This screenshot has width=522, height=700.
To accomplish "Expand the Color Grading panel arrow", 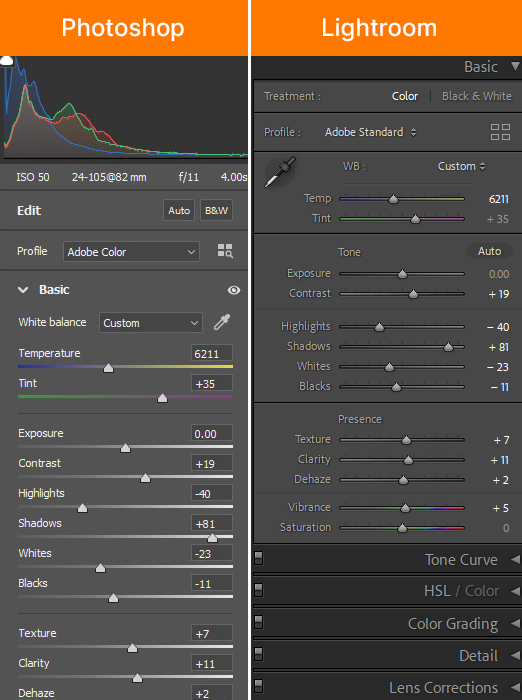I will click(515, 623).
